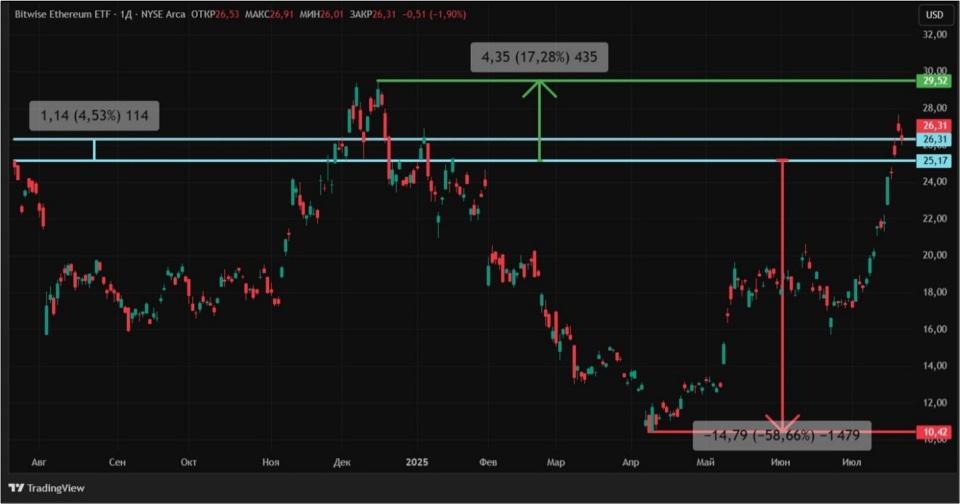
Task: Click the 1,14 (4,53%) measurement label
Action: 95,116
